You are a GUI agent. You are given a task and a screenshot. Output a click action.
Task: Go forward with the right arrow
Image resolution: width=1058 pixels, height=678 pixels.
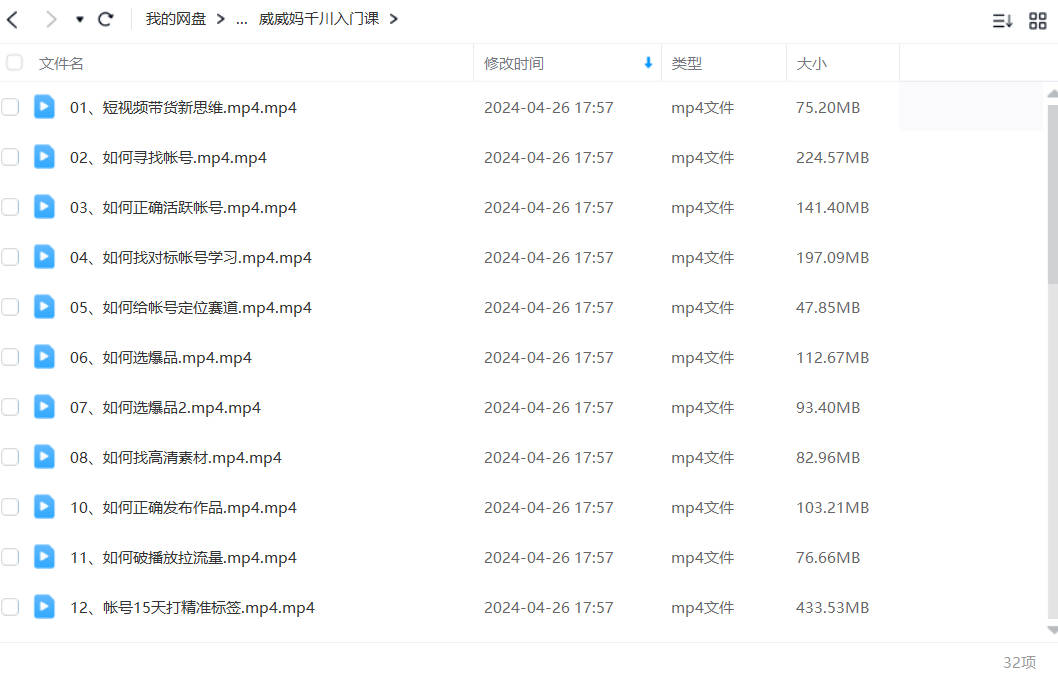[x=51, y=20]
